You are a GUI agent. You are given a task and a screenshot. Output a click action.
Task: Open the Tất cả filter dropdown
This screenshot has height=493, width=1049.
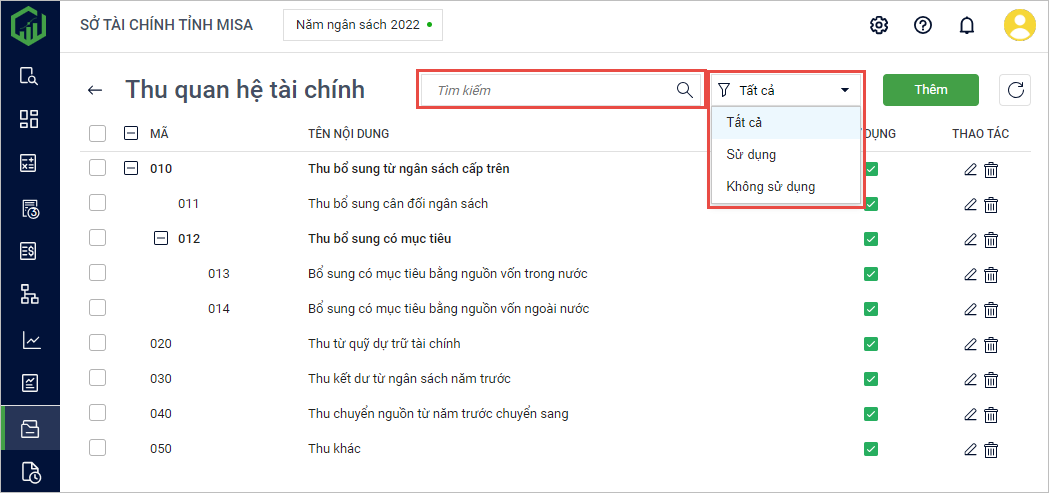pyautogui.click(x=786, y=90)
